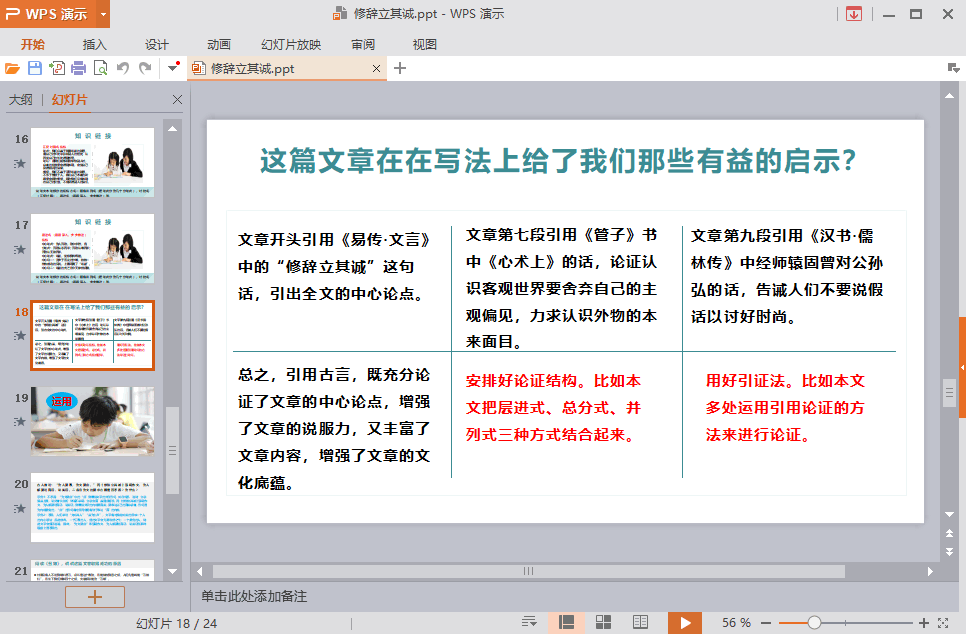The width and height of the screenshot is (966, 634).
Task: Switch to Normal view in status bar
Action: 566,622
